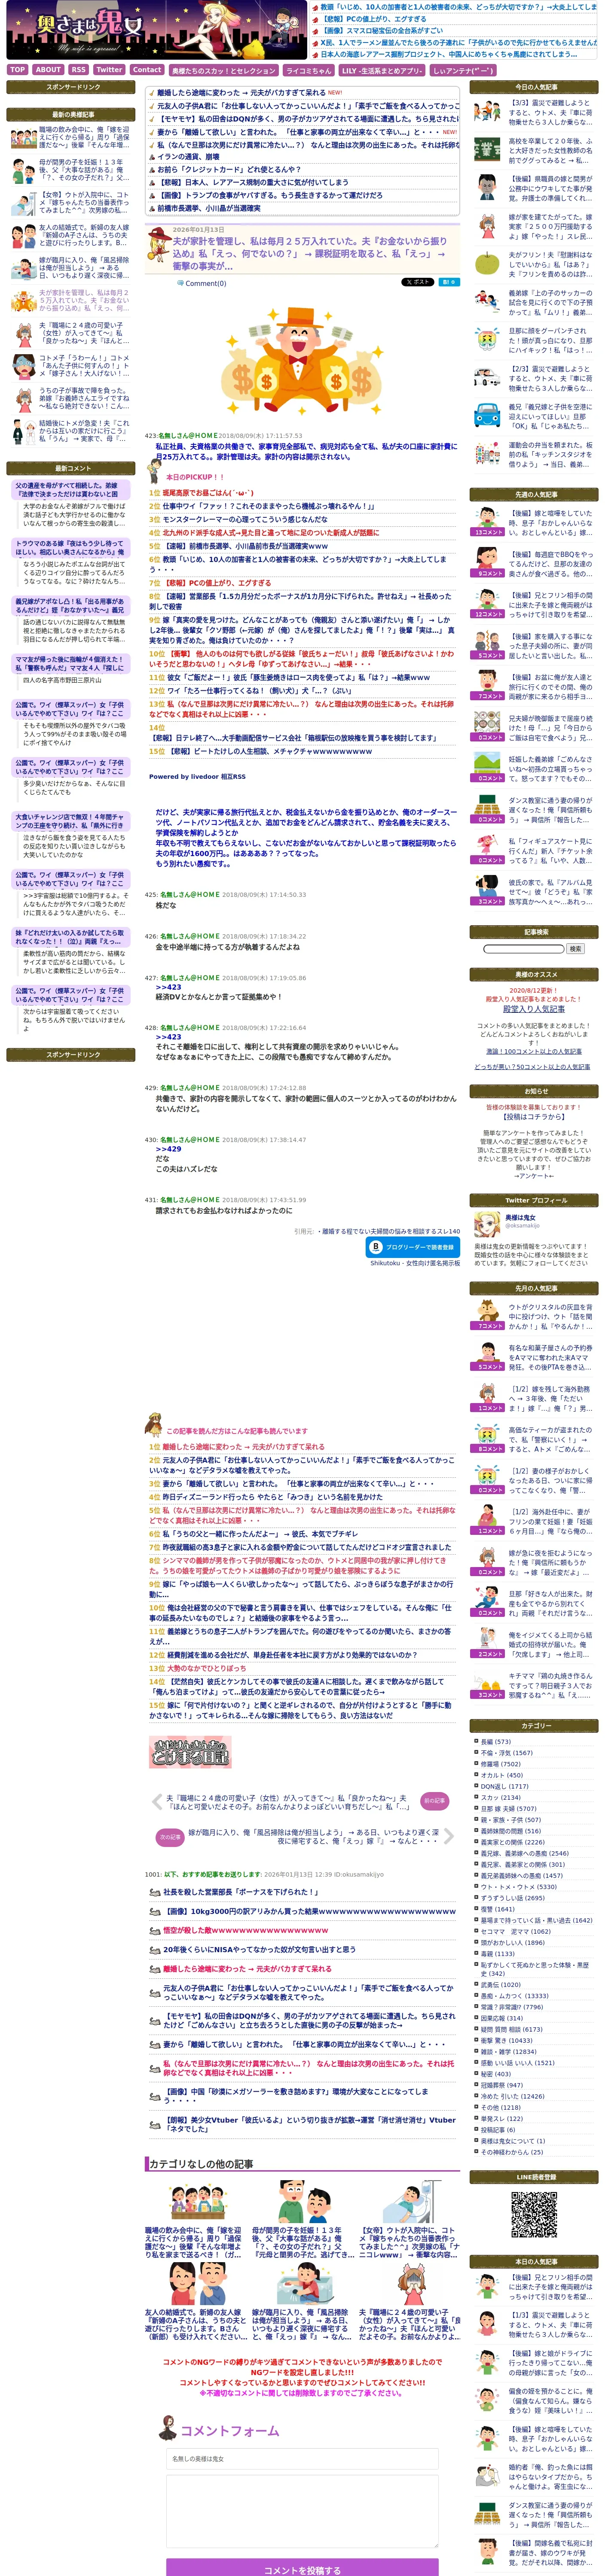Open the ABOUT navigation tab
605x2576 pixels.
pyautogui.click(x=48, y=70)
